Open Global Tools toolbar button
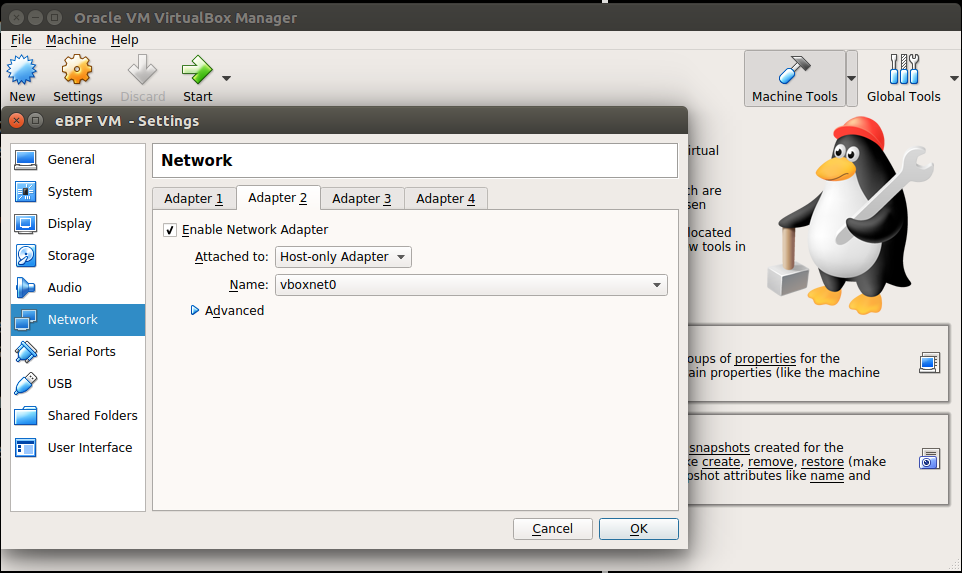 tap(903, 79)
